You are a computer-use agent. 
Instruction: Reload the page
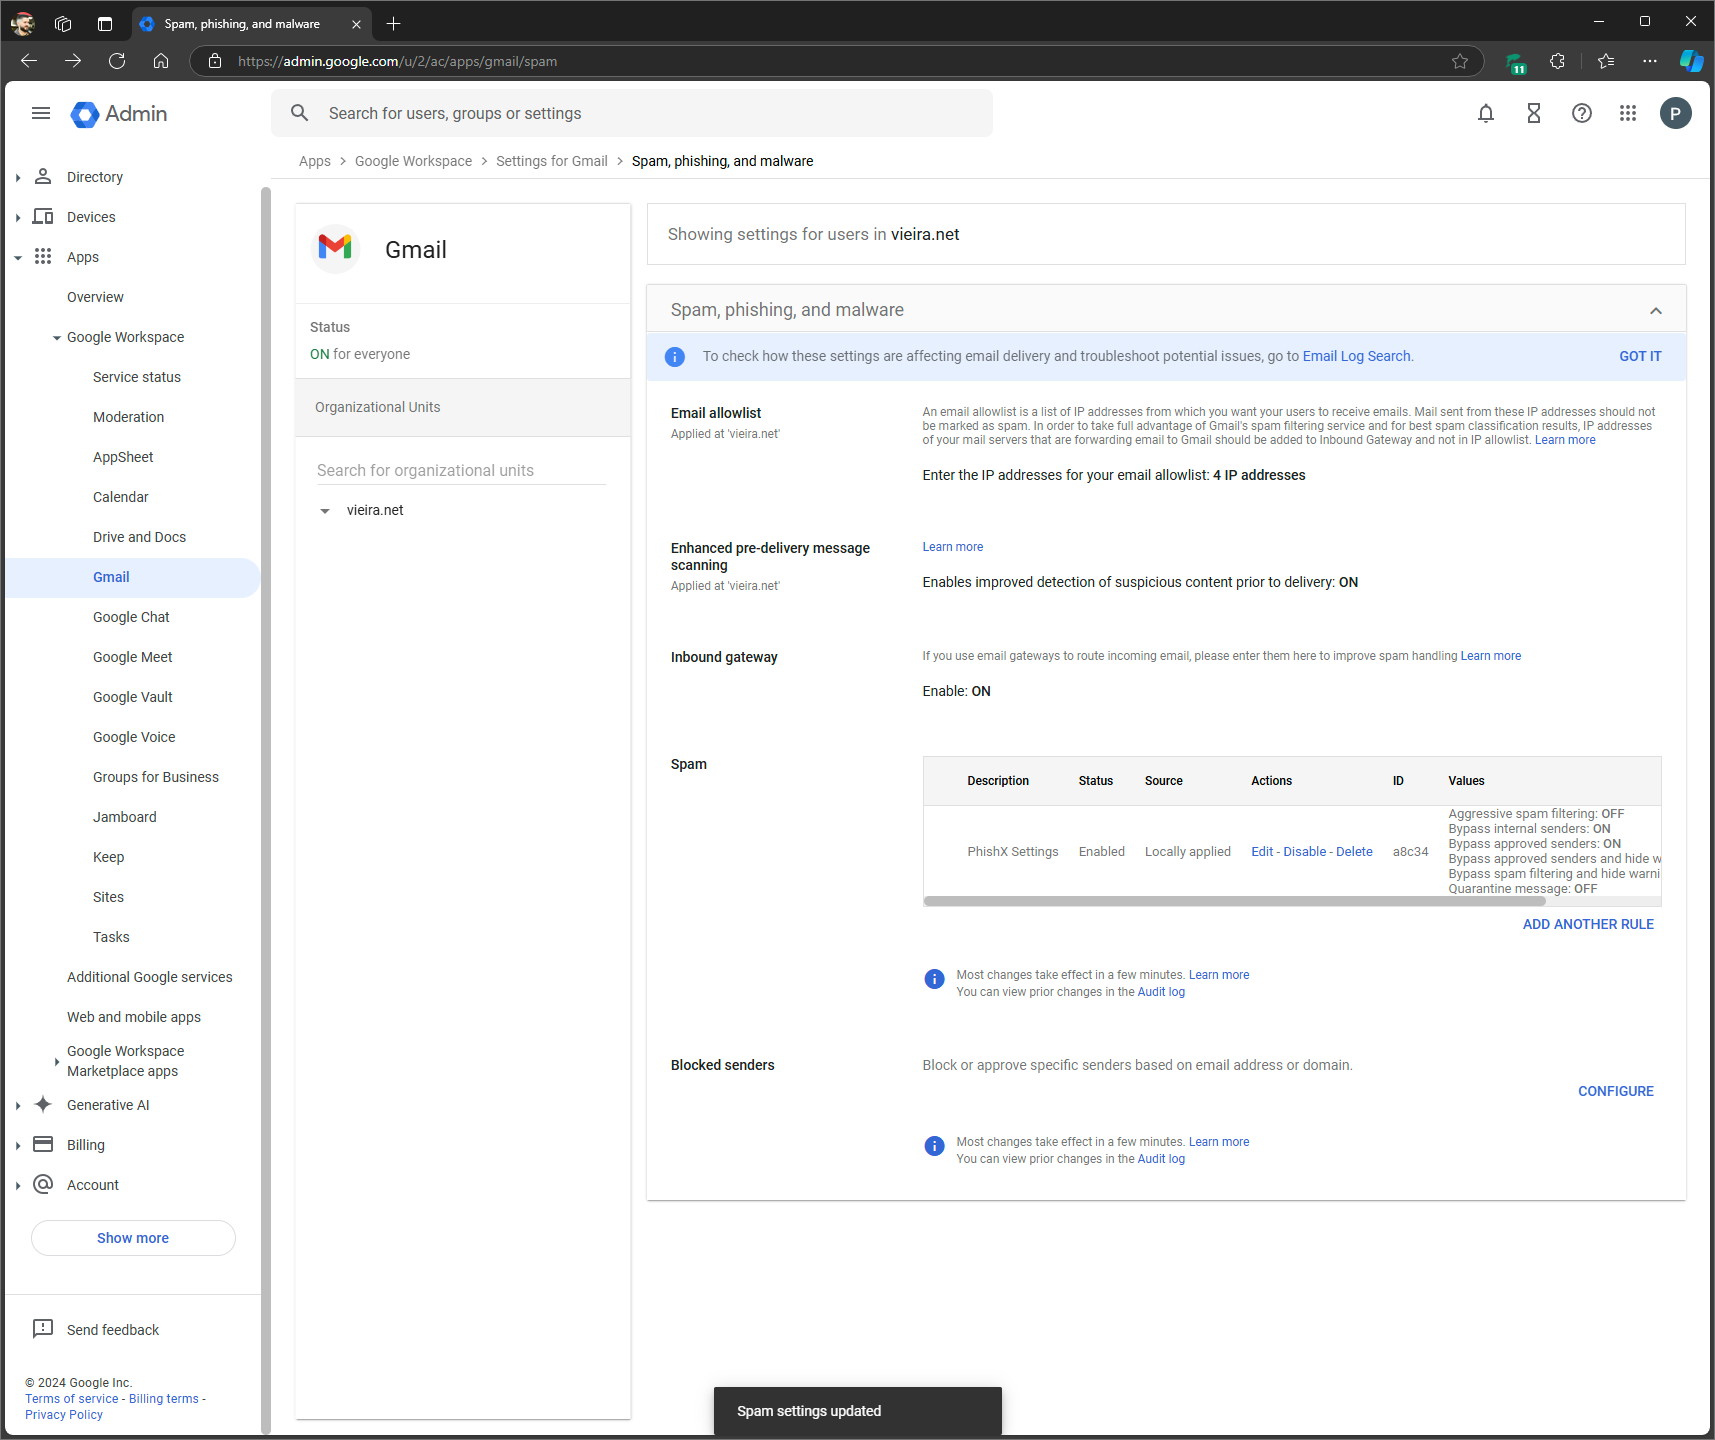pos(117,61)
